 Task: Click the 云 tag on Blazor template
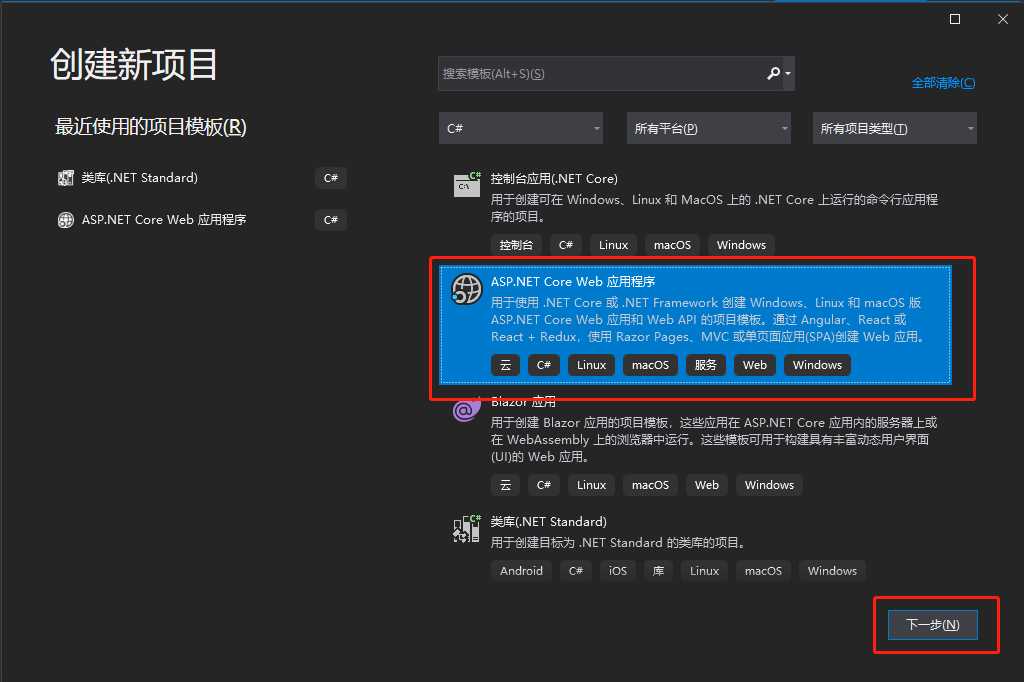505,485
